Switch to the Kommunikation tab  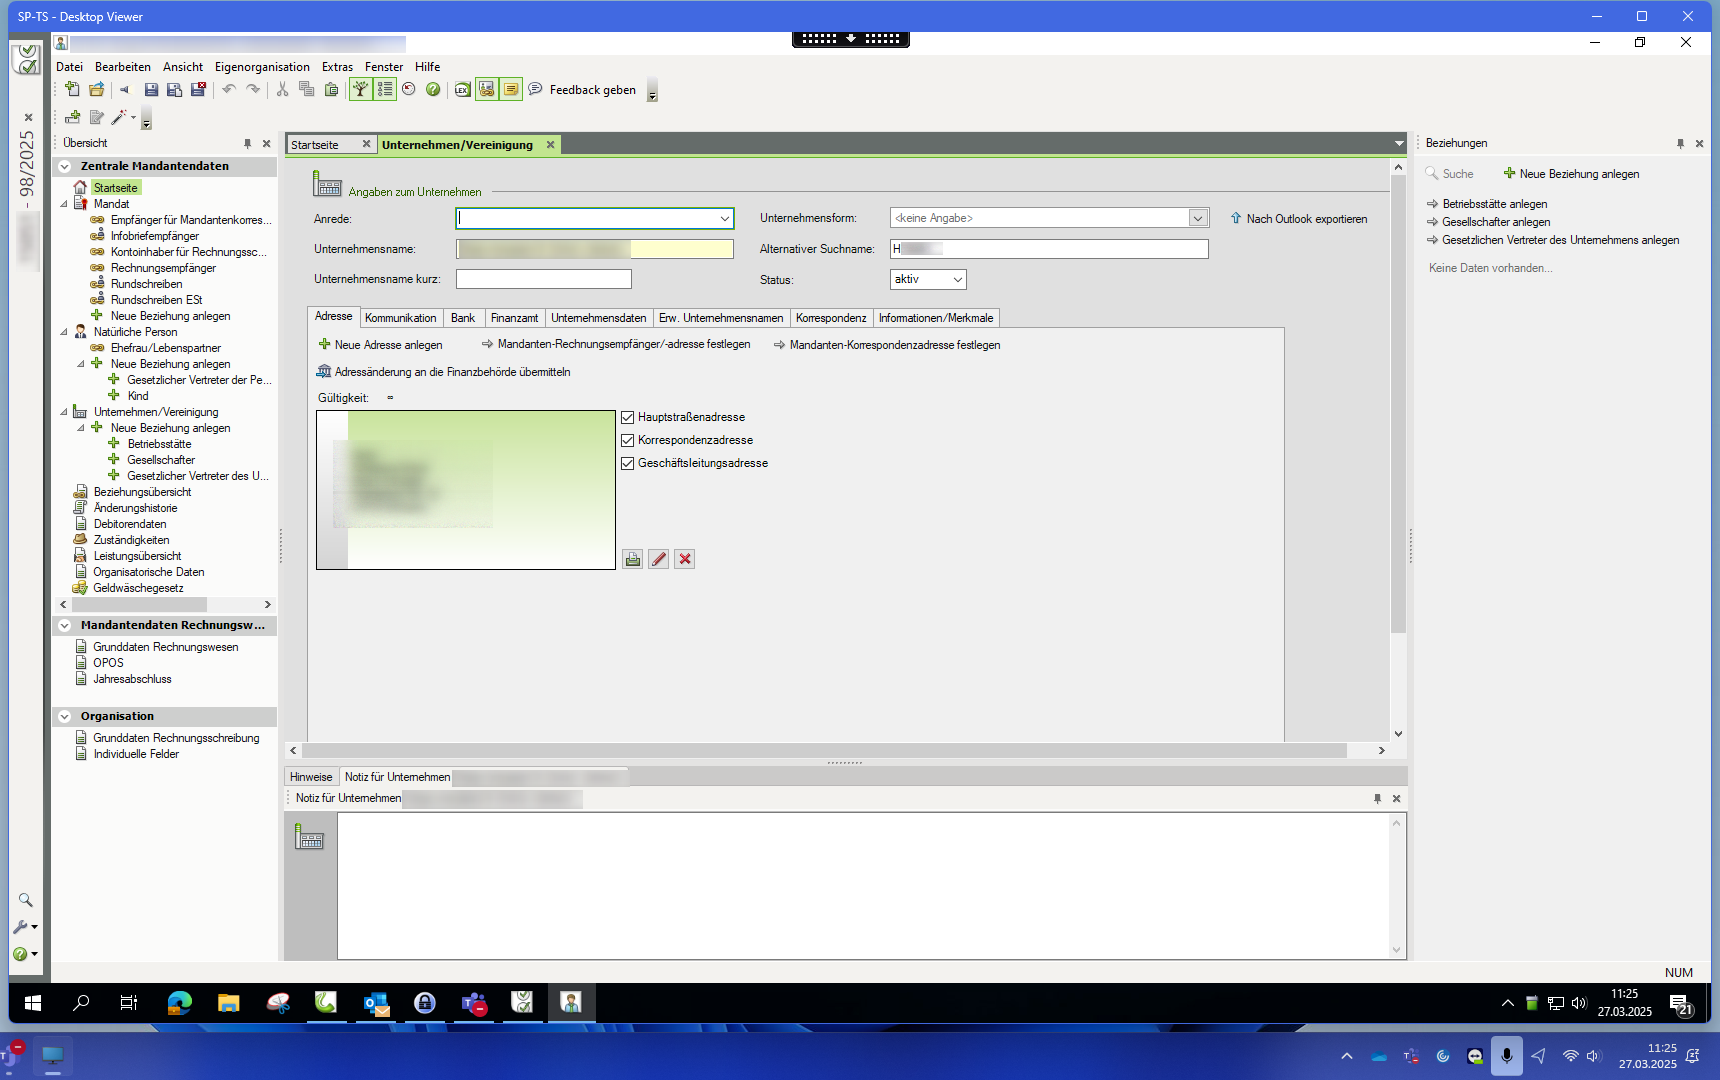(x=400, y=318)
